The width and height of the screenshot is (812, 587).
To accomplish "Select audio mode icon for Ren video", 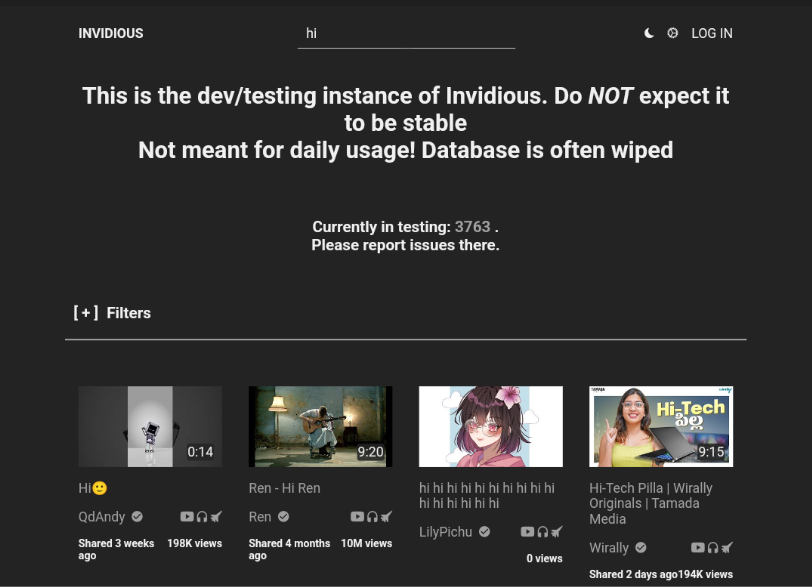I will (372, 517).
